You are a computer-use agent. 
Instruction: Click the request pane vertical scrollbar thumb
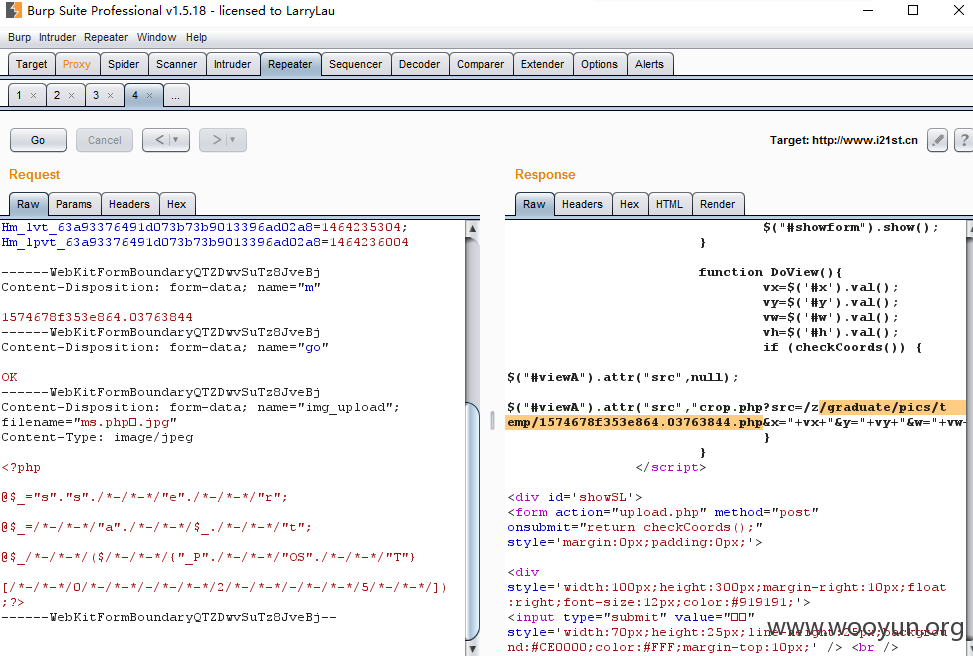click(x=472, y=521)
